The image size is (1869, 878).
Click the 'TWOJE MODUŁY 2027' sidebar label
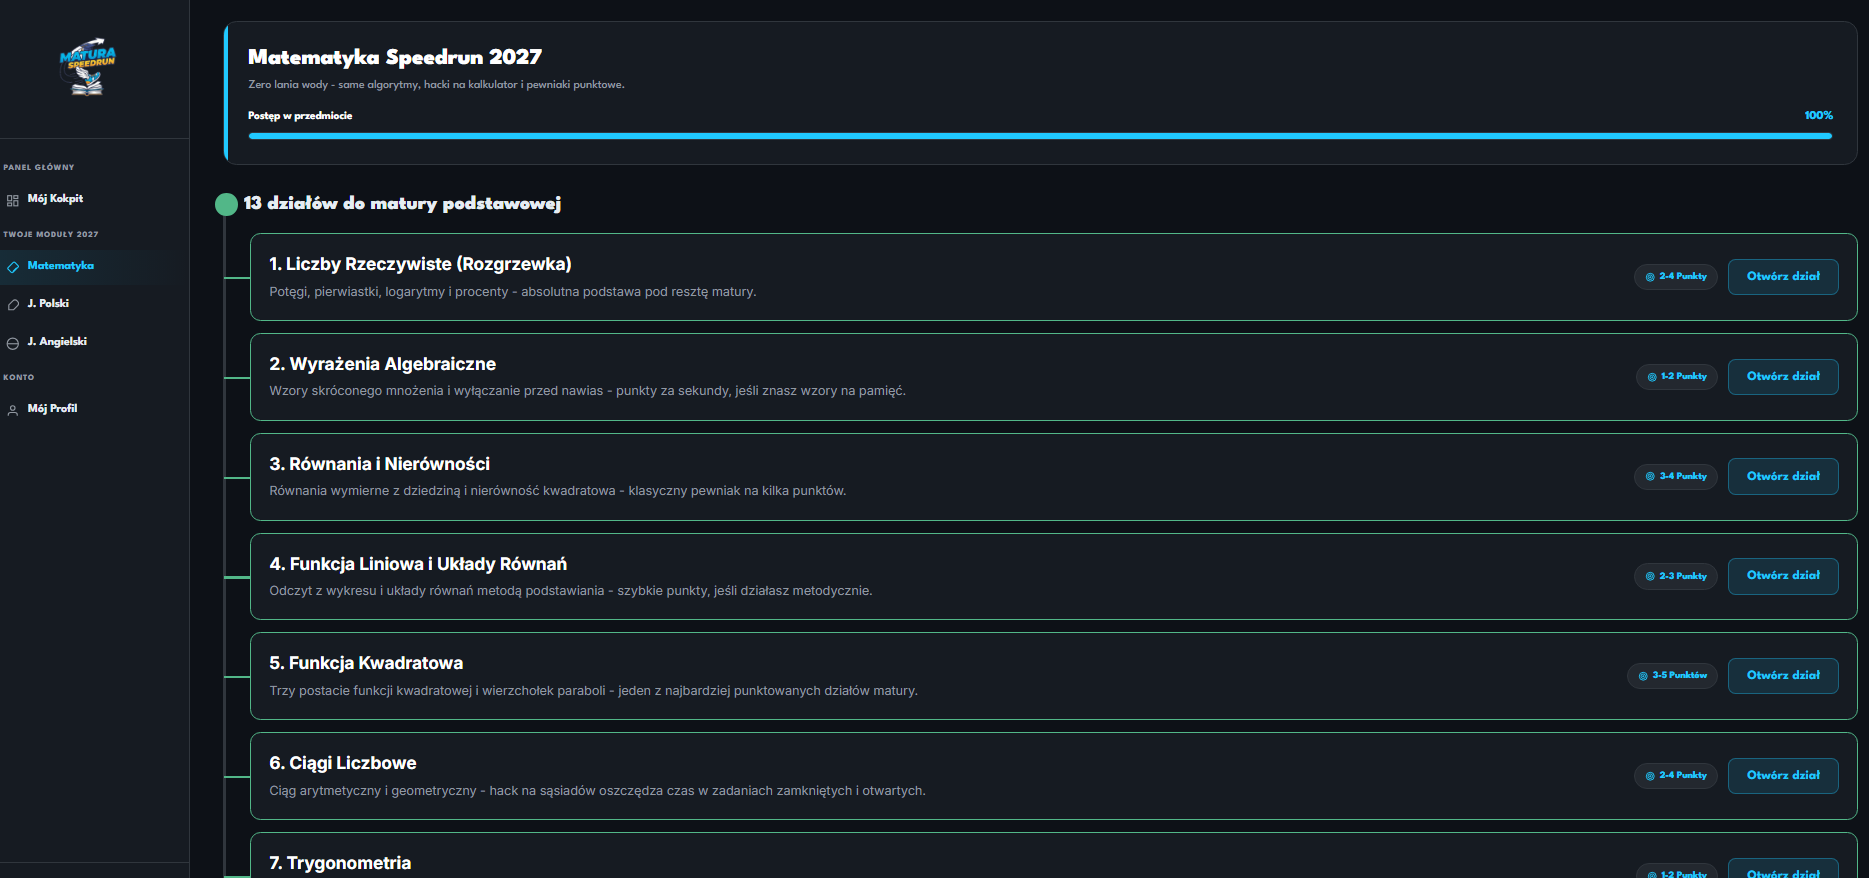coord(51,235)
